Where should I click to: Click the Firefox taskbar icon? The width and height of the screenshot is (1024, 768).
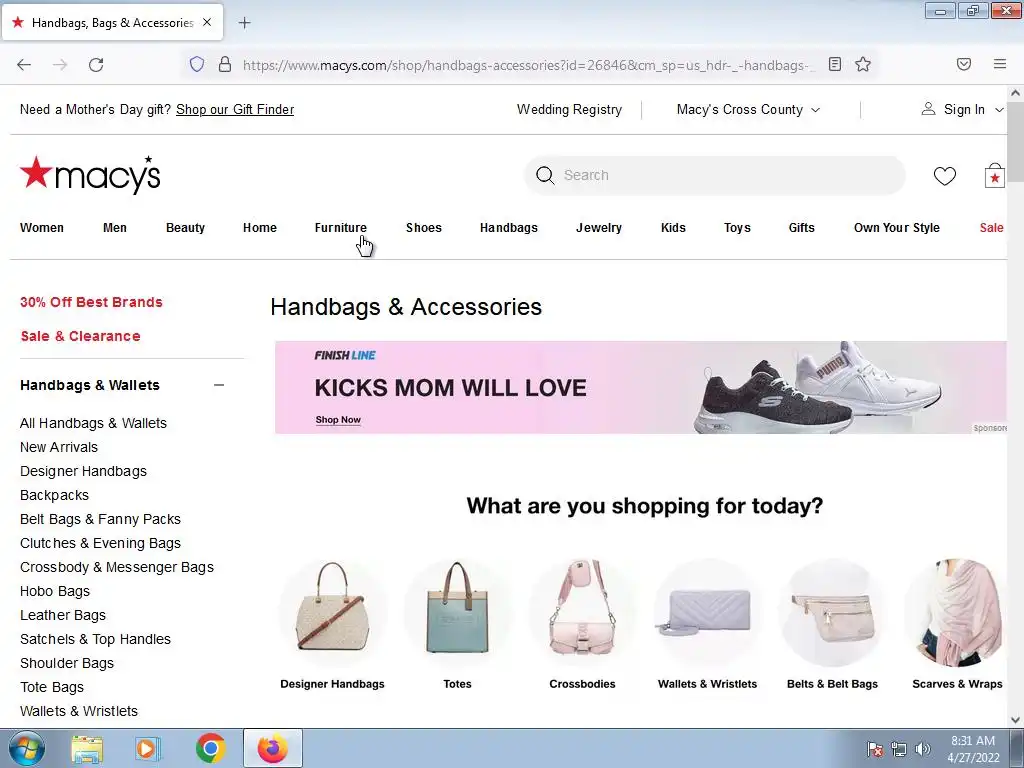(272, 748)
